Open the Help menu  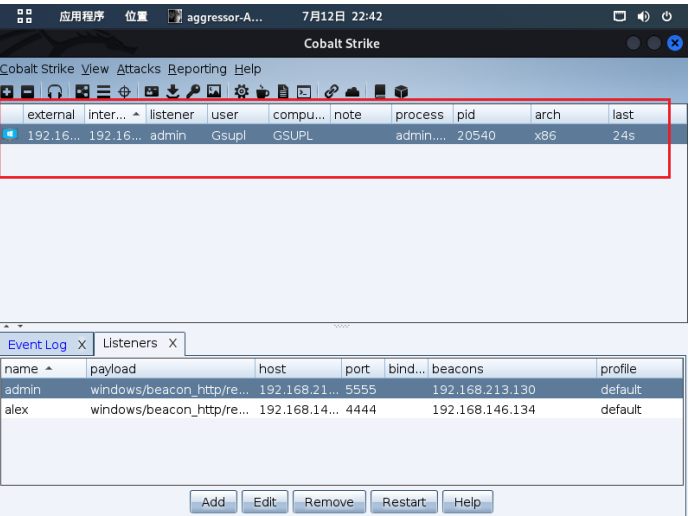point(248,69)
